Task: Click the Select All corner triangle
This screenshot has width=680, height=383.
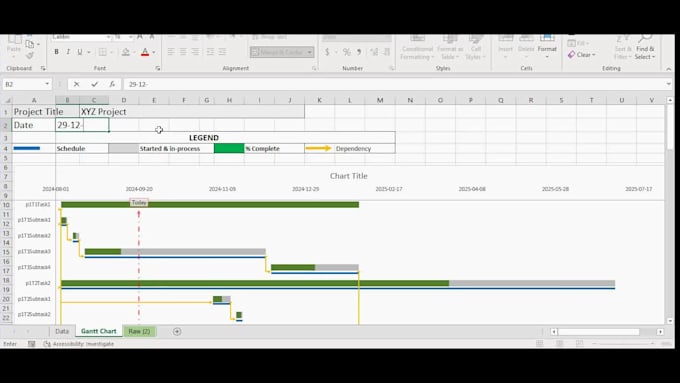Action: tap(7, 100)
